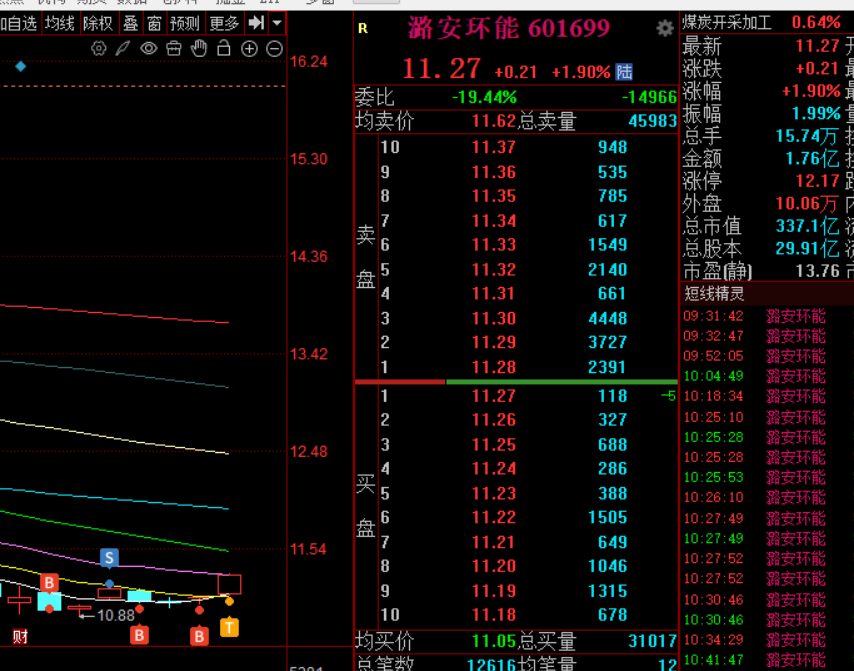854x671 pixels.
Task: Click the 委比 -19.44% value
Action: pyautogui.click(x=484, y=97)
